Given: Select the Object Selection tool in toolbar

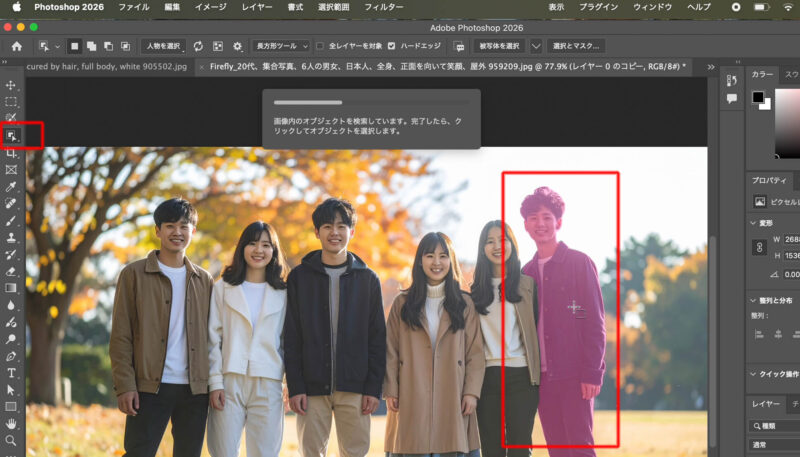Looking at the screenshot, I should [x=11, y=136].
